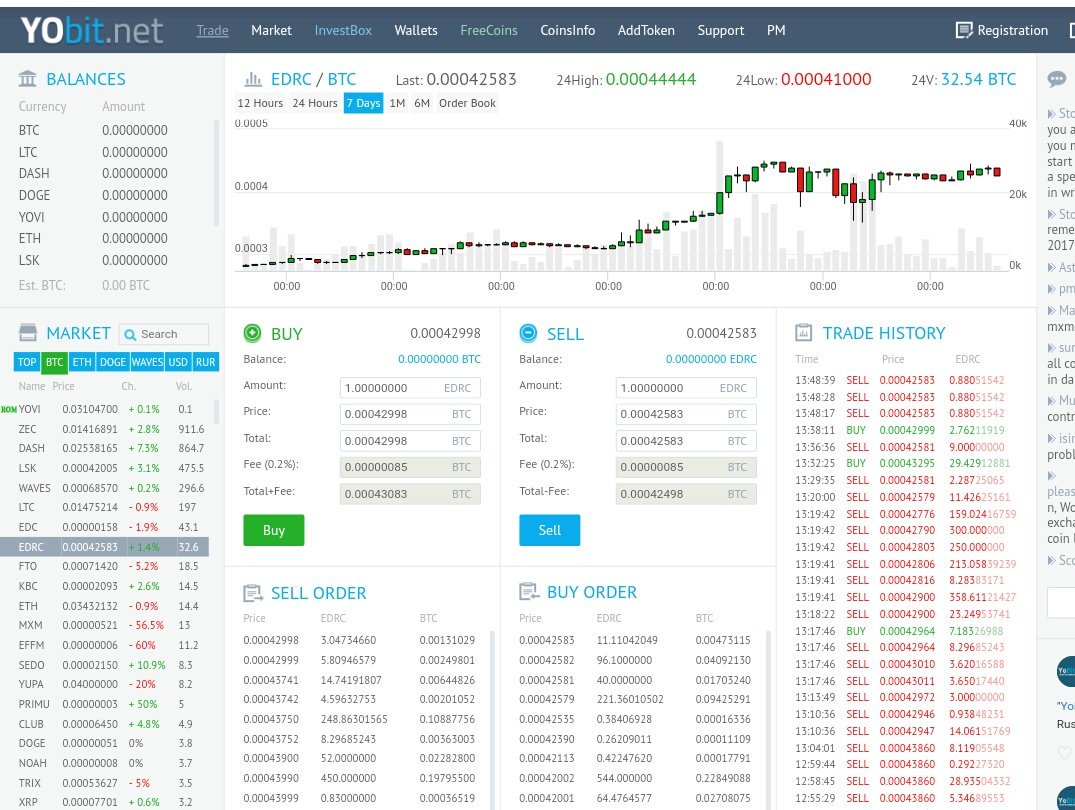Click the Vol. column header in Market
This screenshot has height=810, width=1075.
click(x=183, y=386)
